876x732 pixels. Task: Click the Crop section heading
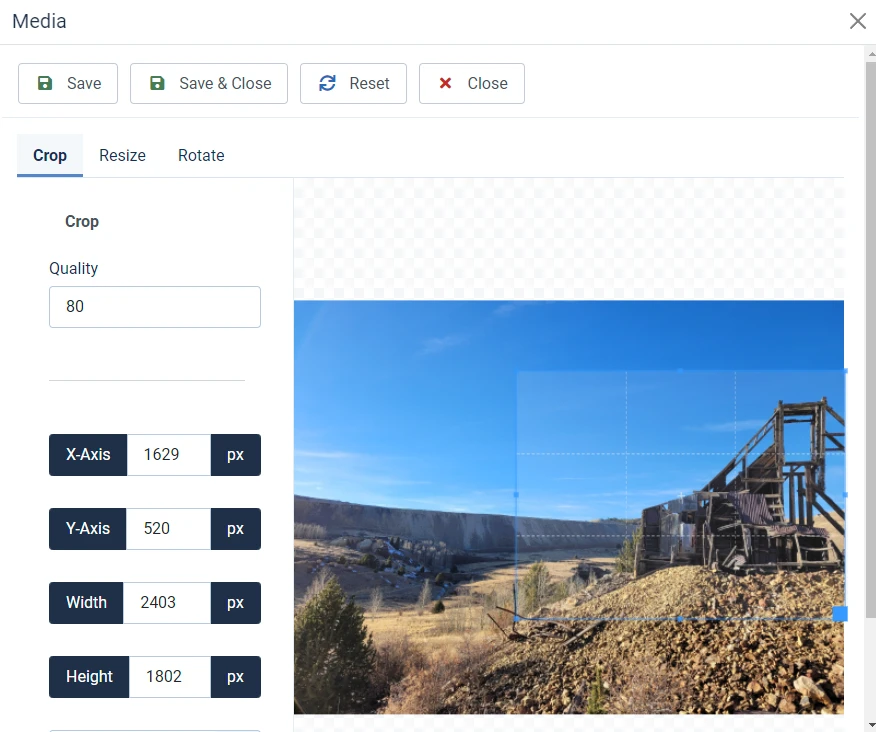82,221
